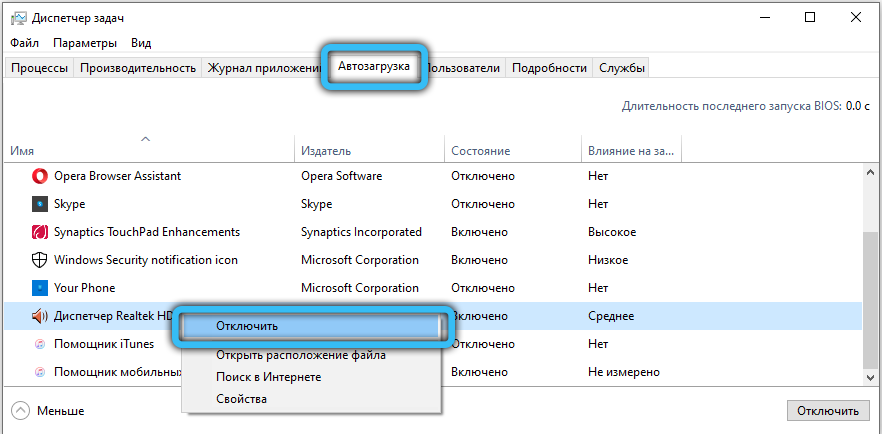Switch to the Производительность tab
882x434 pixels.
(x=137, y=68)
